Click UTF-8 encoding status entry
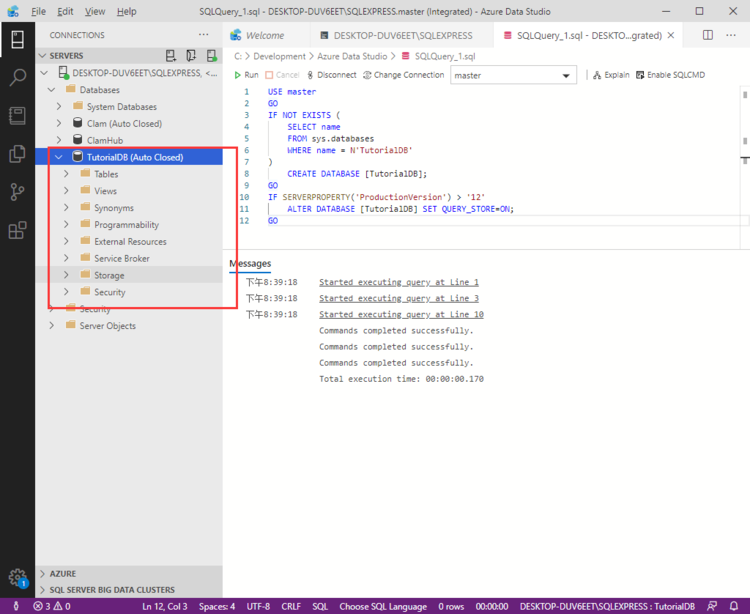This screenshot has width=750, height=614. pyautogui.click(x=258, y=606)
